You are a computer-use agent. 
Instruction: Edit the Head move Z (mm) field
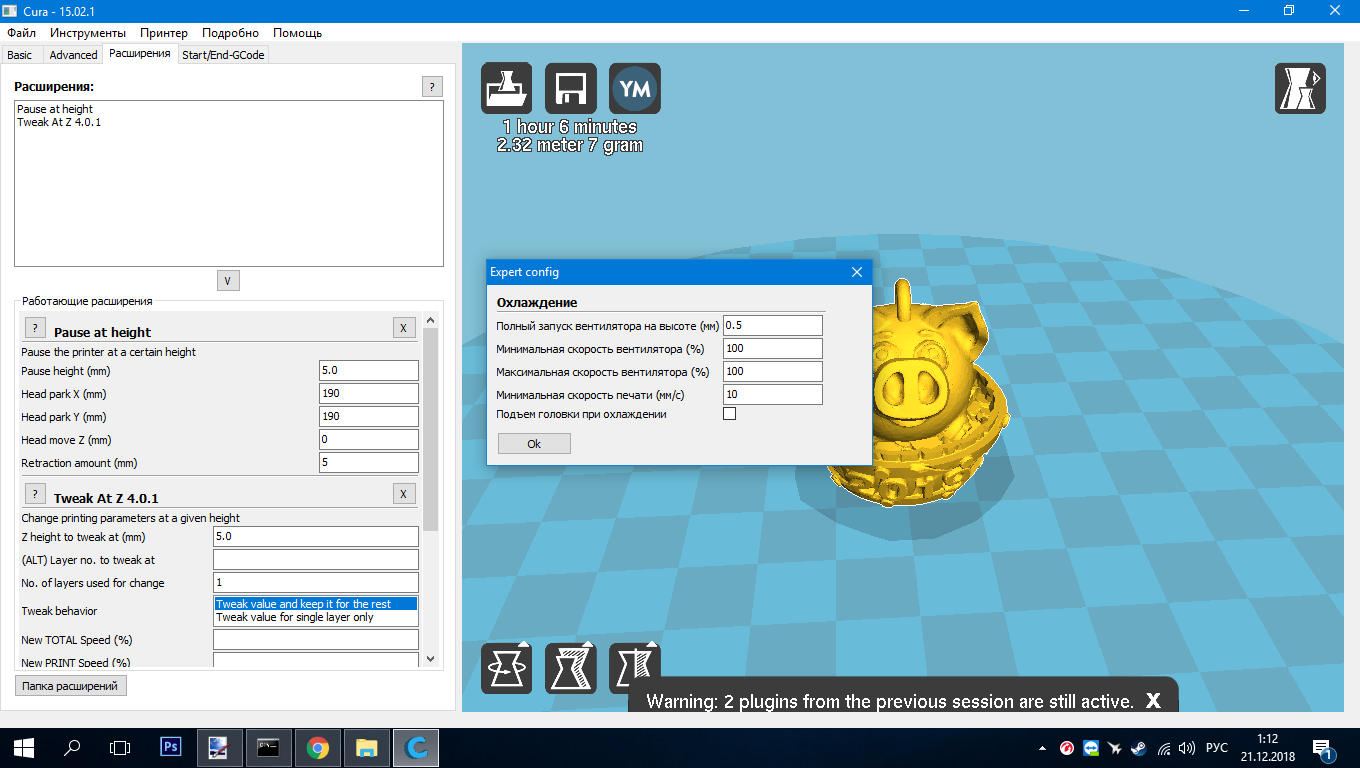(369, 440)
